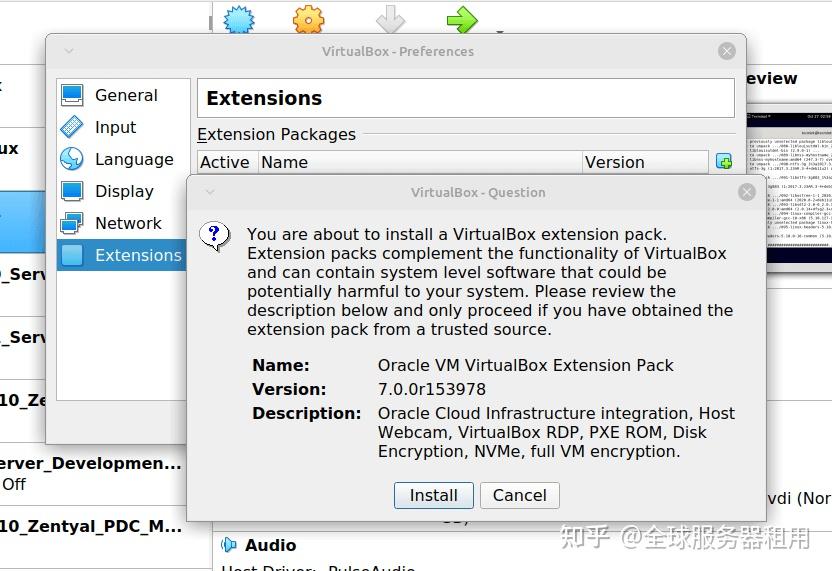Click the General monitor icon
The width and height of the screenshot is (832, 571).
[x=72, y=95]
